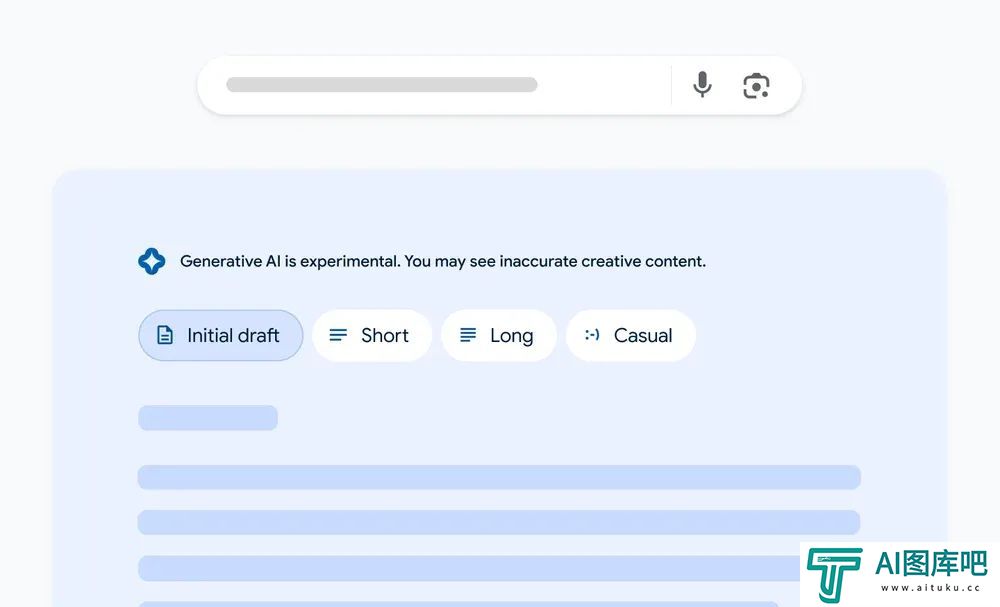1000x607 pixels.
Task: Click the AI图库吧 watermark text
Action: pyautogui.click(x=931, y=563)
